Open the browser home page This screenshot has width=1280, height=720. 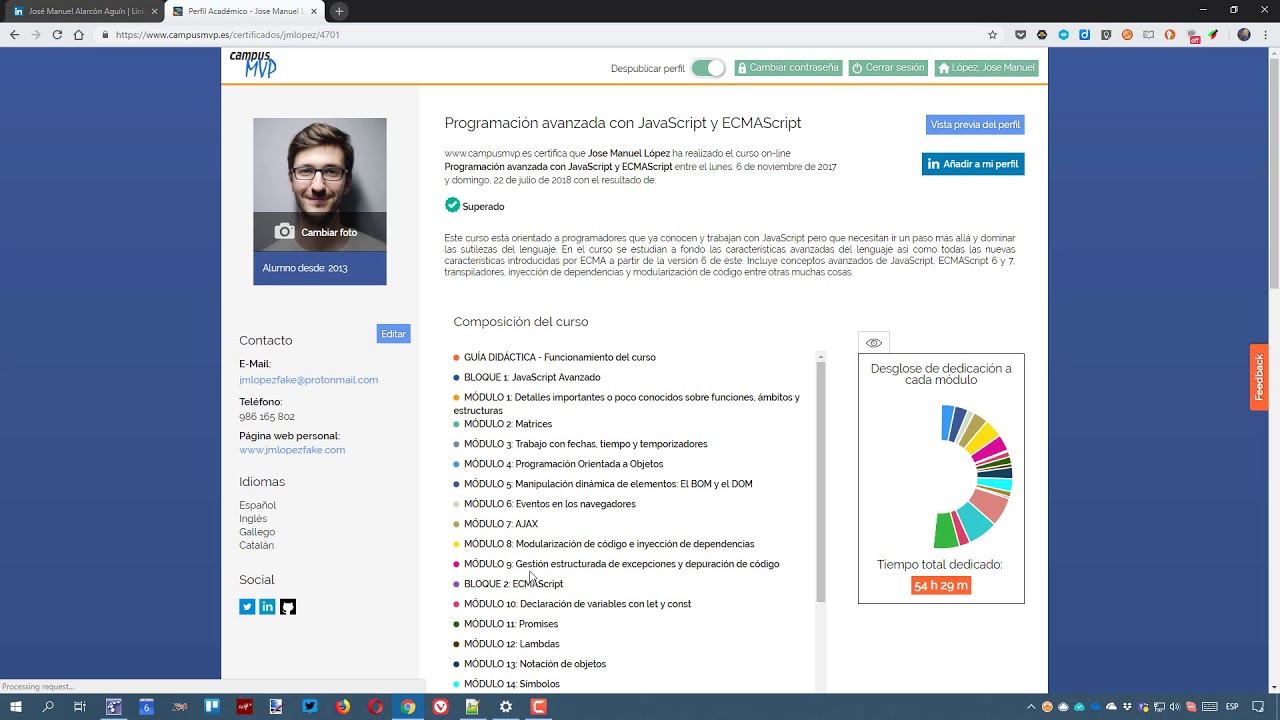pos(78,34)
